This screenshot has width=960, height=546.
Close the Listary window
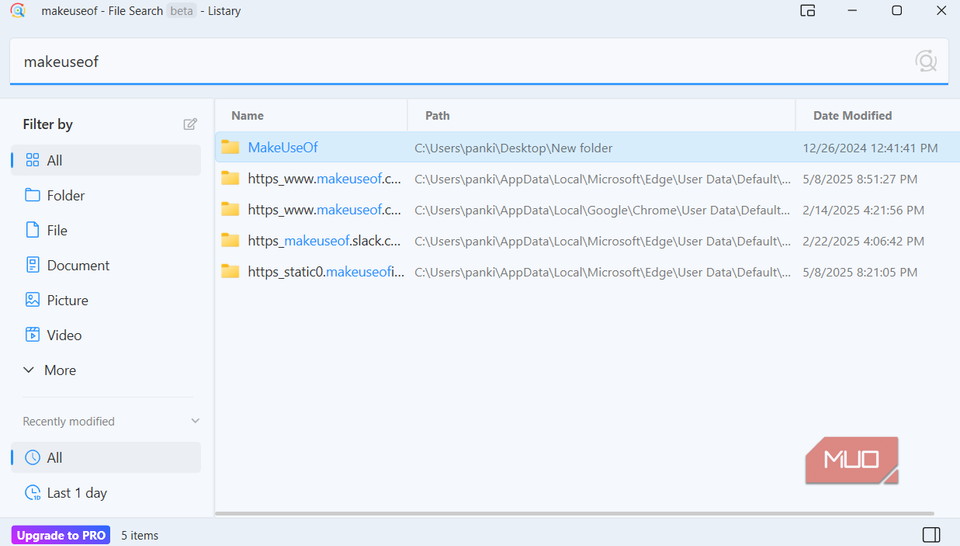point(942,10)
